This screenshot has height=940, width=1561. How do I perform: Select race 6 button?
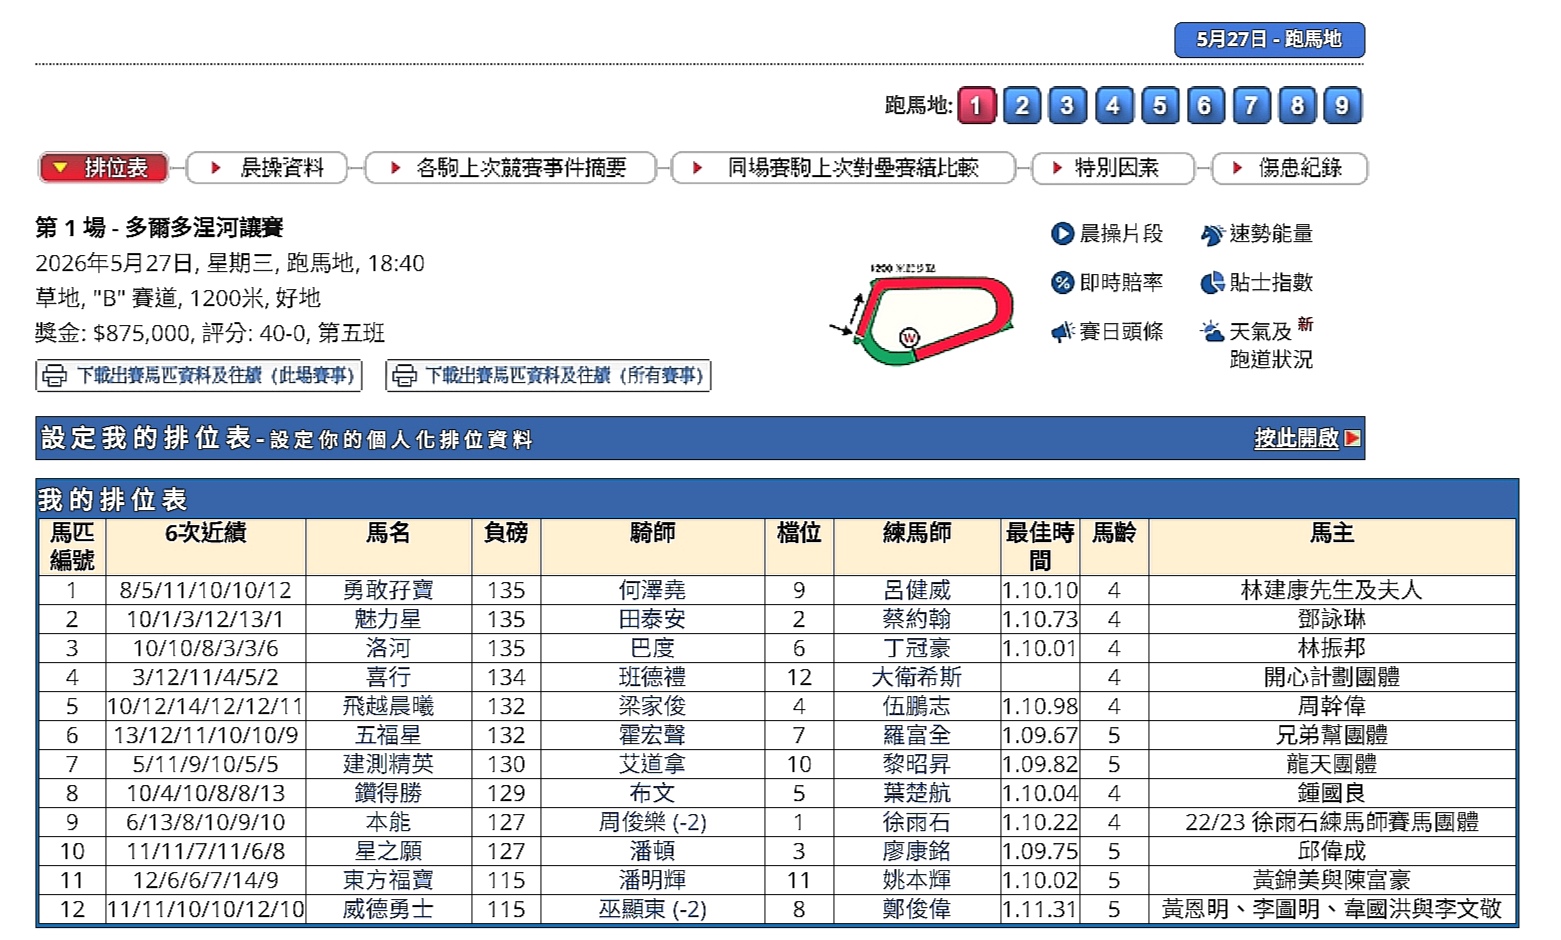(x=1205, y=106)
